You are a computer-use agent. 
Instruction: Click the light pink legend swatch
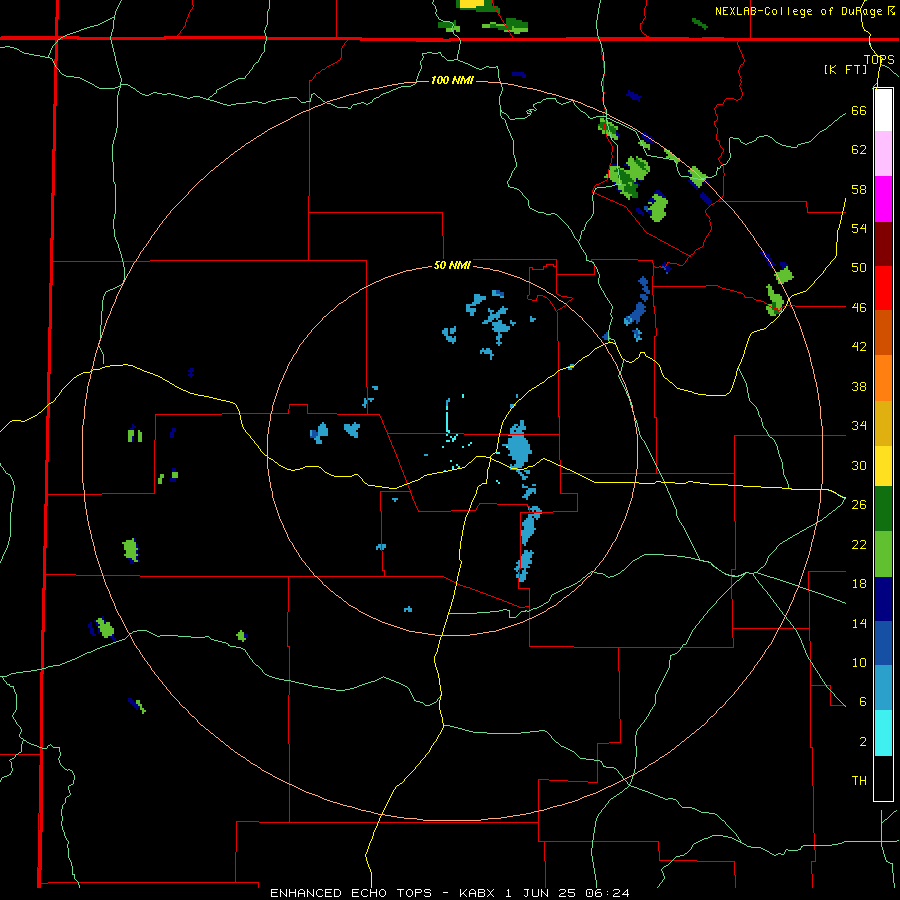[x=883, y=154]
